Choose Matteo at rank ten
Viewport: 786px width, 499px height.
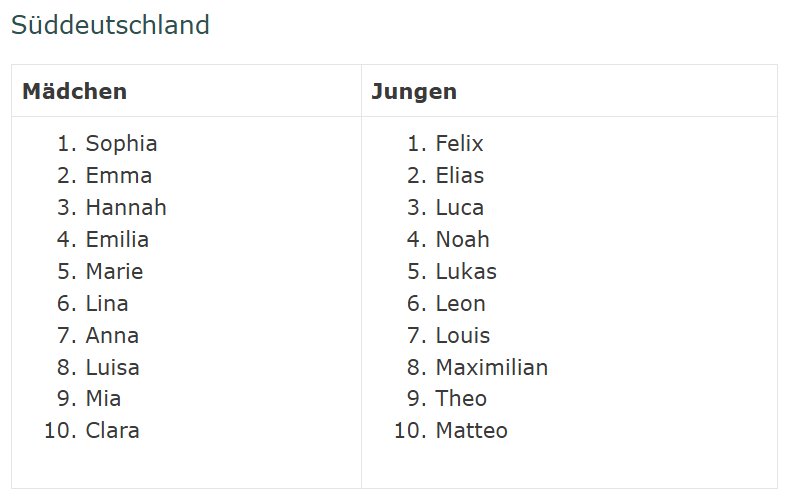[x=471, y=431]
